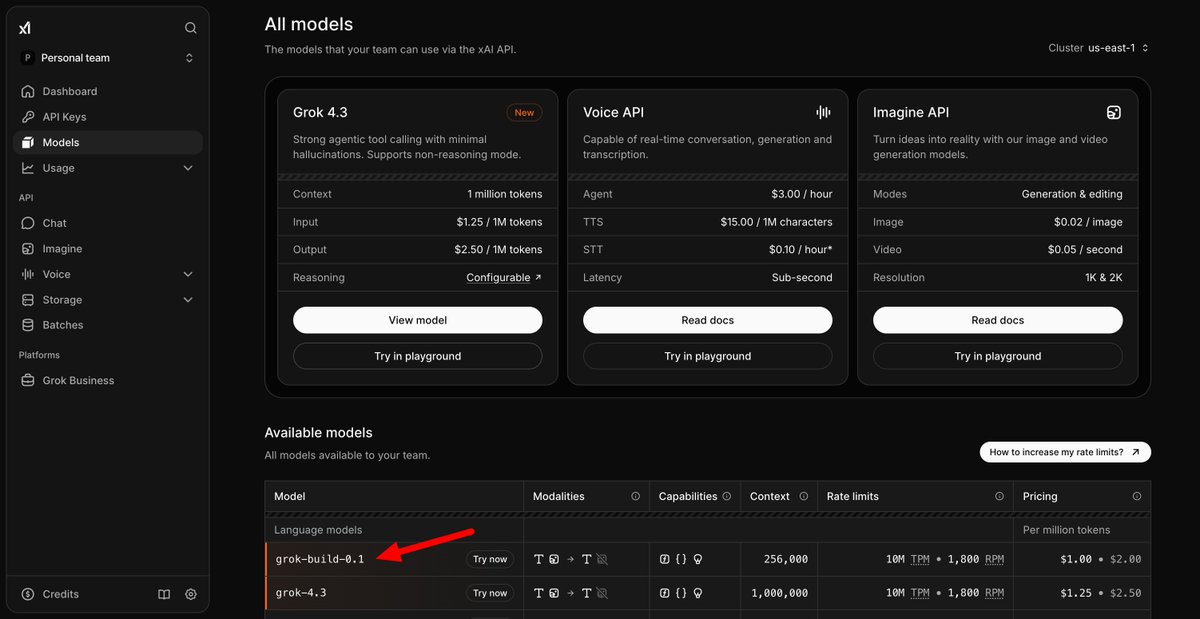Click the xAI logo in sidebar
This screenshot has height=619, width=1200.
click(25, 28)
